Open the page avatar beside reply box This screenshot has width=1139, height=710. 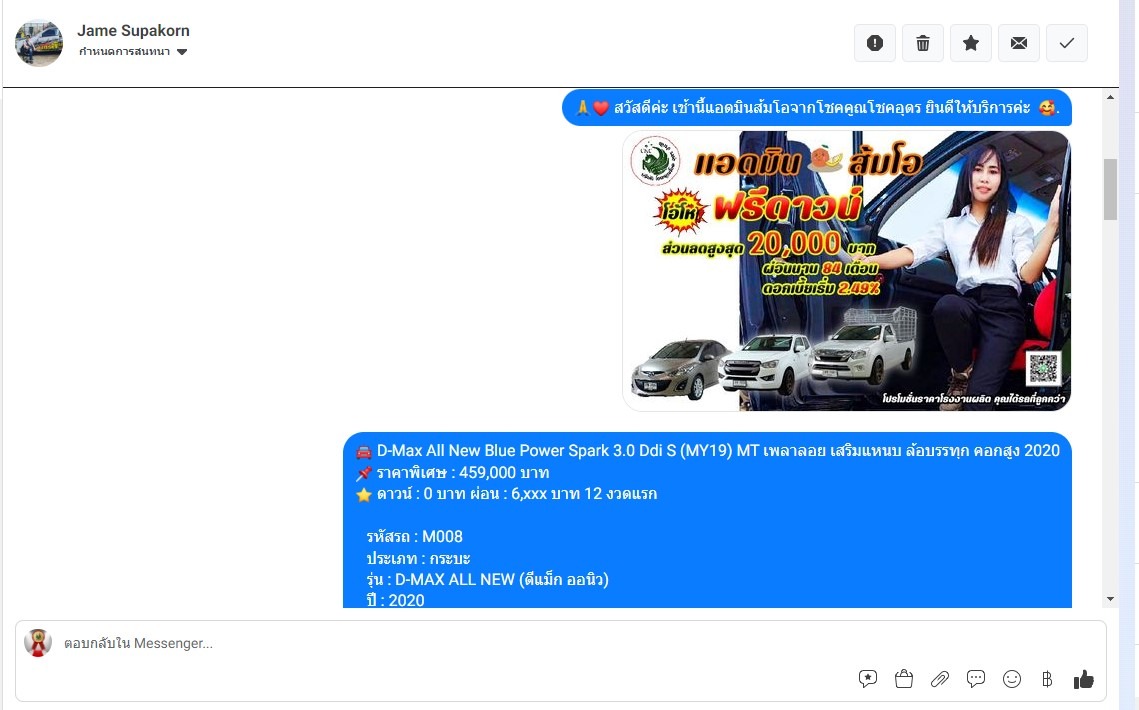coord(38,643)
